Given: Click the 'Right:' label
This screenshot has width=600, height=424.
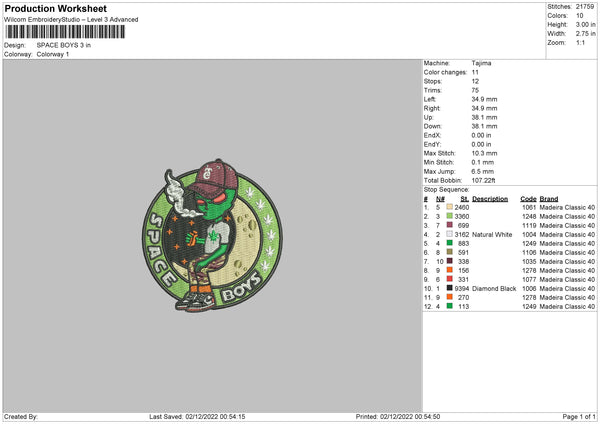Looking at the screenshot, I should [432, 108].
